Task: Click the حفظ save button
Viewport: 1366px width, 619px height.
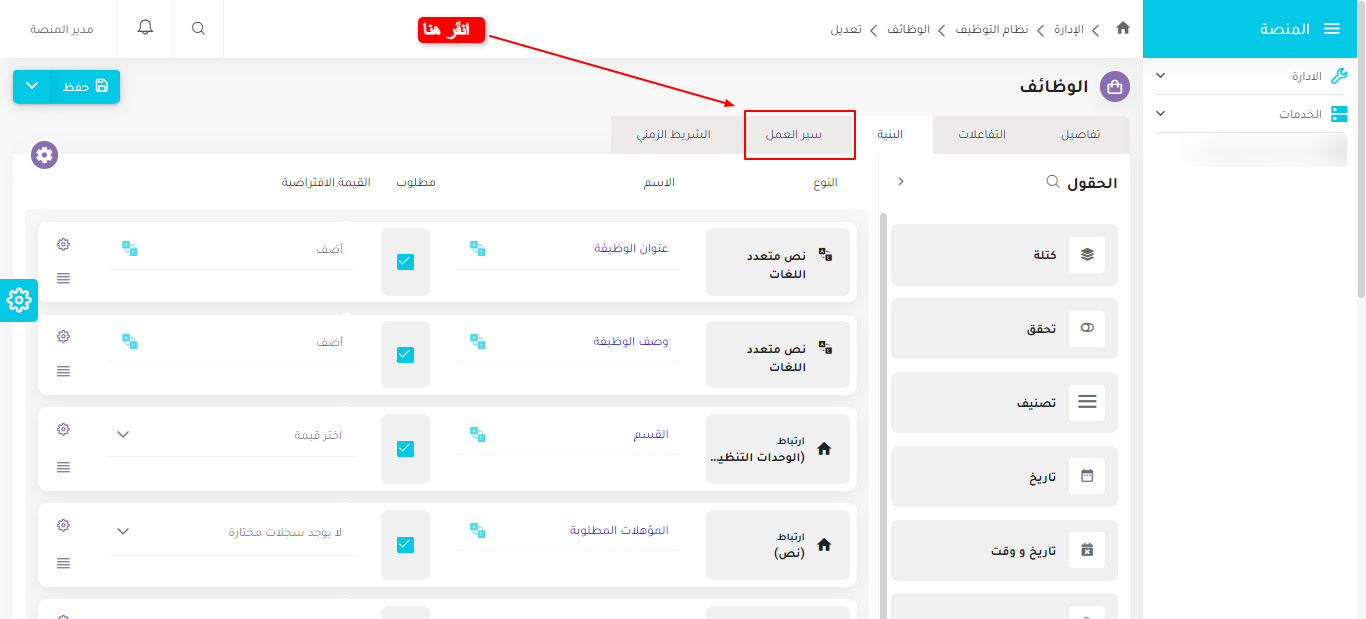Action: pyautogui.click(x=85, y=86)
